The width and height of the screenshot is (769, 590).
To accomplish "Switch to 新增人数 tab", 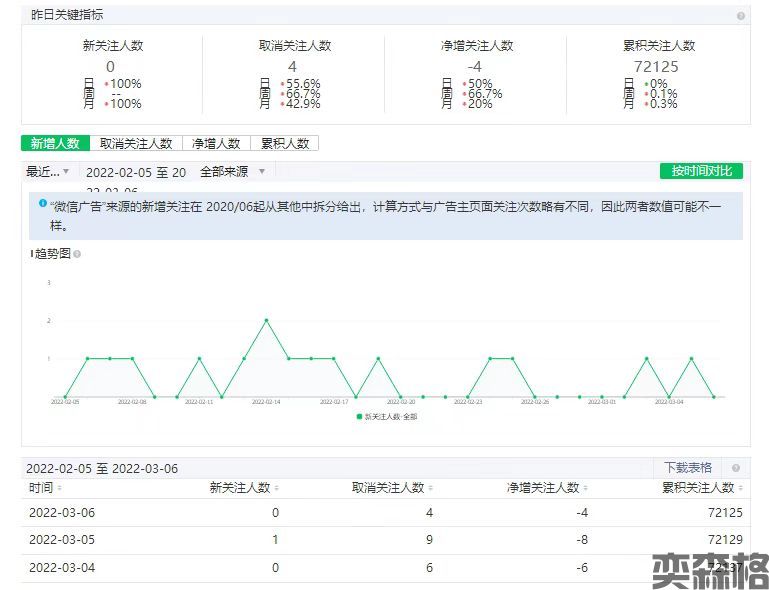I will [x=55, y=144].
